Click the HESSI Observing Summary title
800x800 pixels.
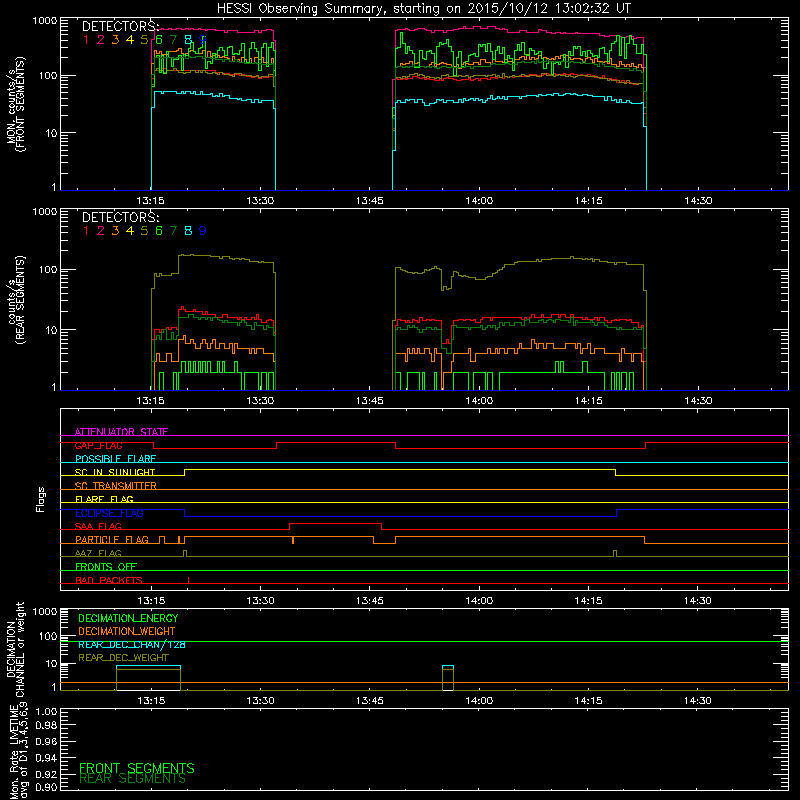[x=423, y=9]
